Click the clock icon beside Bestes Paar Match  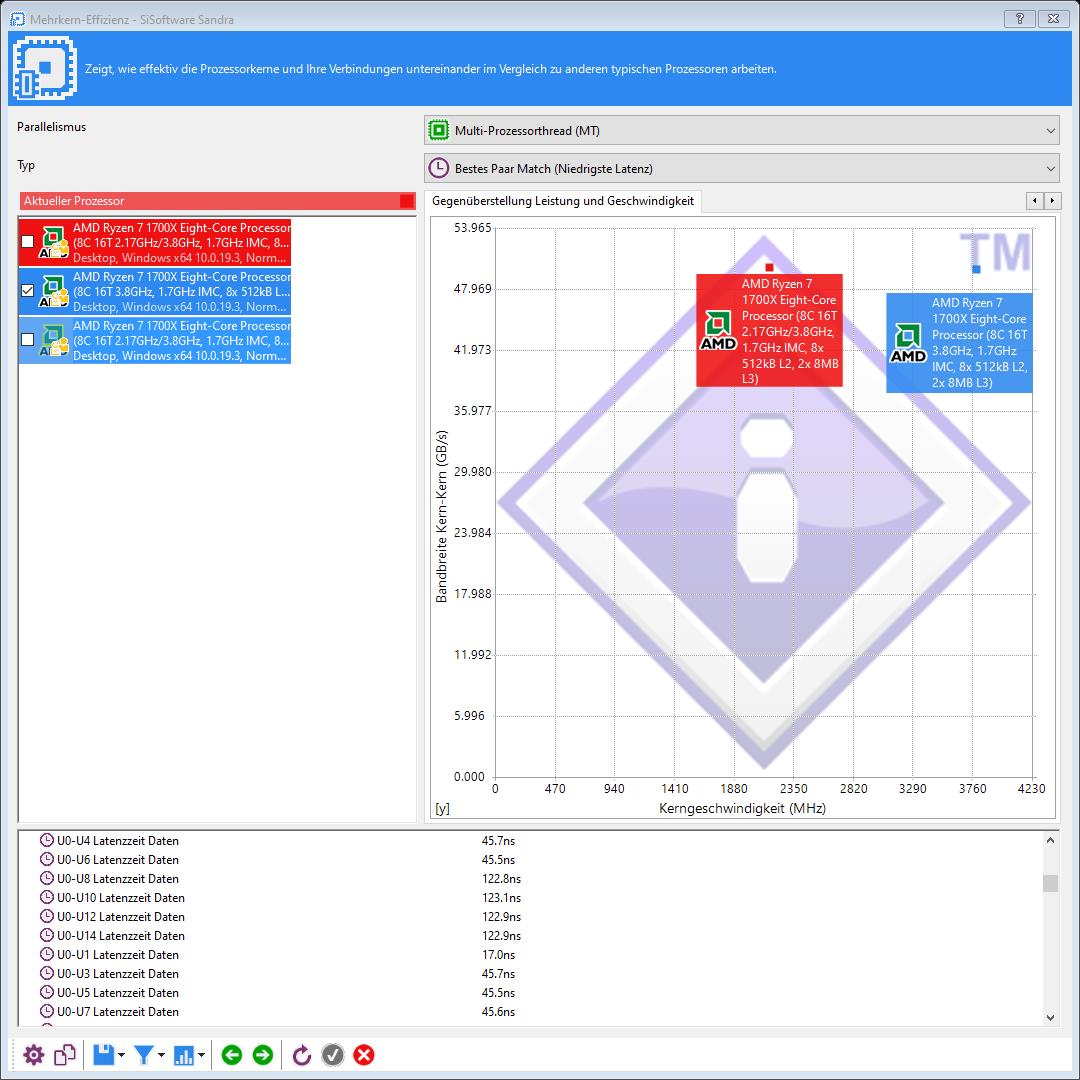[438, 168]
